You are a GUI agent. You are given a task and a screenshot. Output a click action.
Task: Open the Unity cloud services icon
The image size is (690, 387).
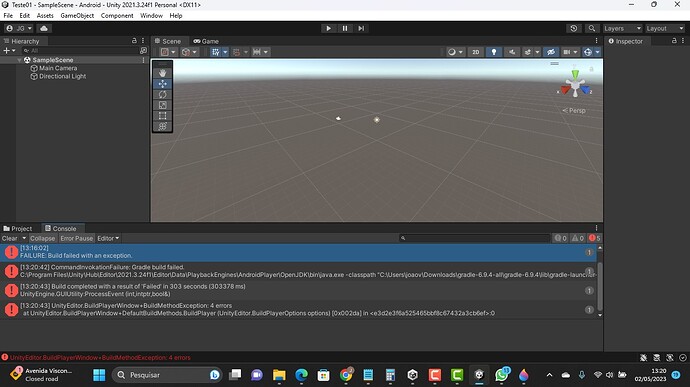click(44, 28)
